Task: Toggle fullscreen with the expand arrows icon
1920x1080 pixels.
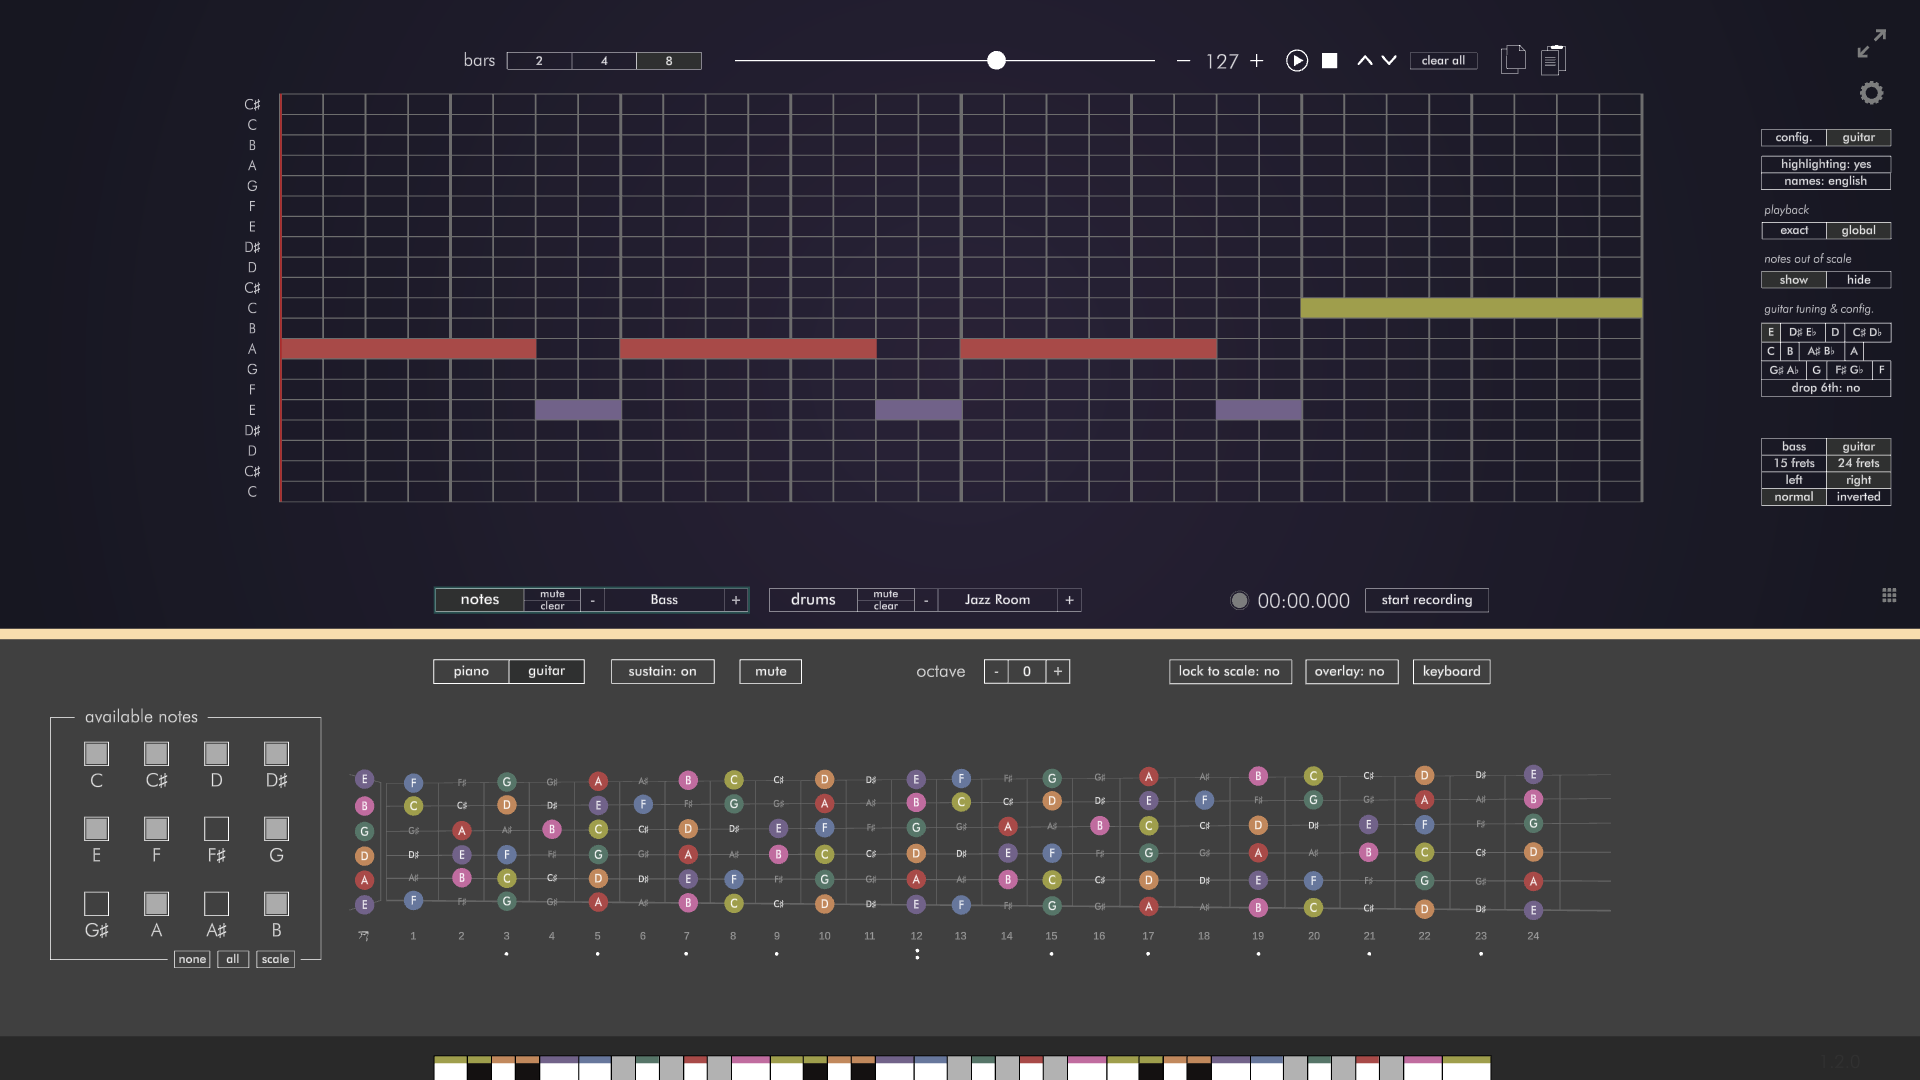Action: click(x=1871, y=43)
